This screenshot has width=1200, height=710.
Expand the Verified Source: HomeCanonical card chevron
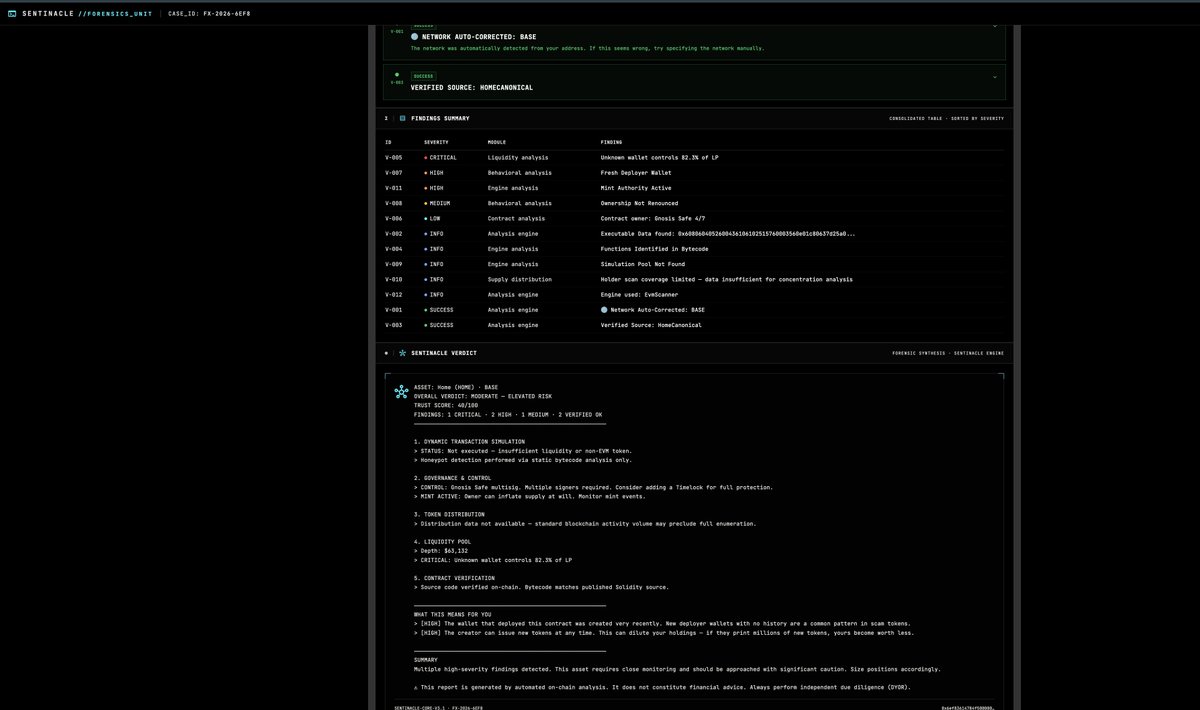pos(994,76)
